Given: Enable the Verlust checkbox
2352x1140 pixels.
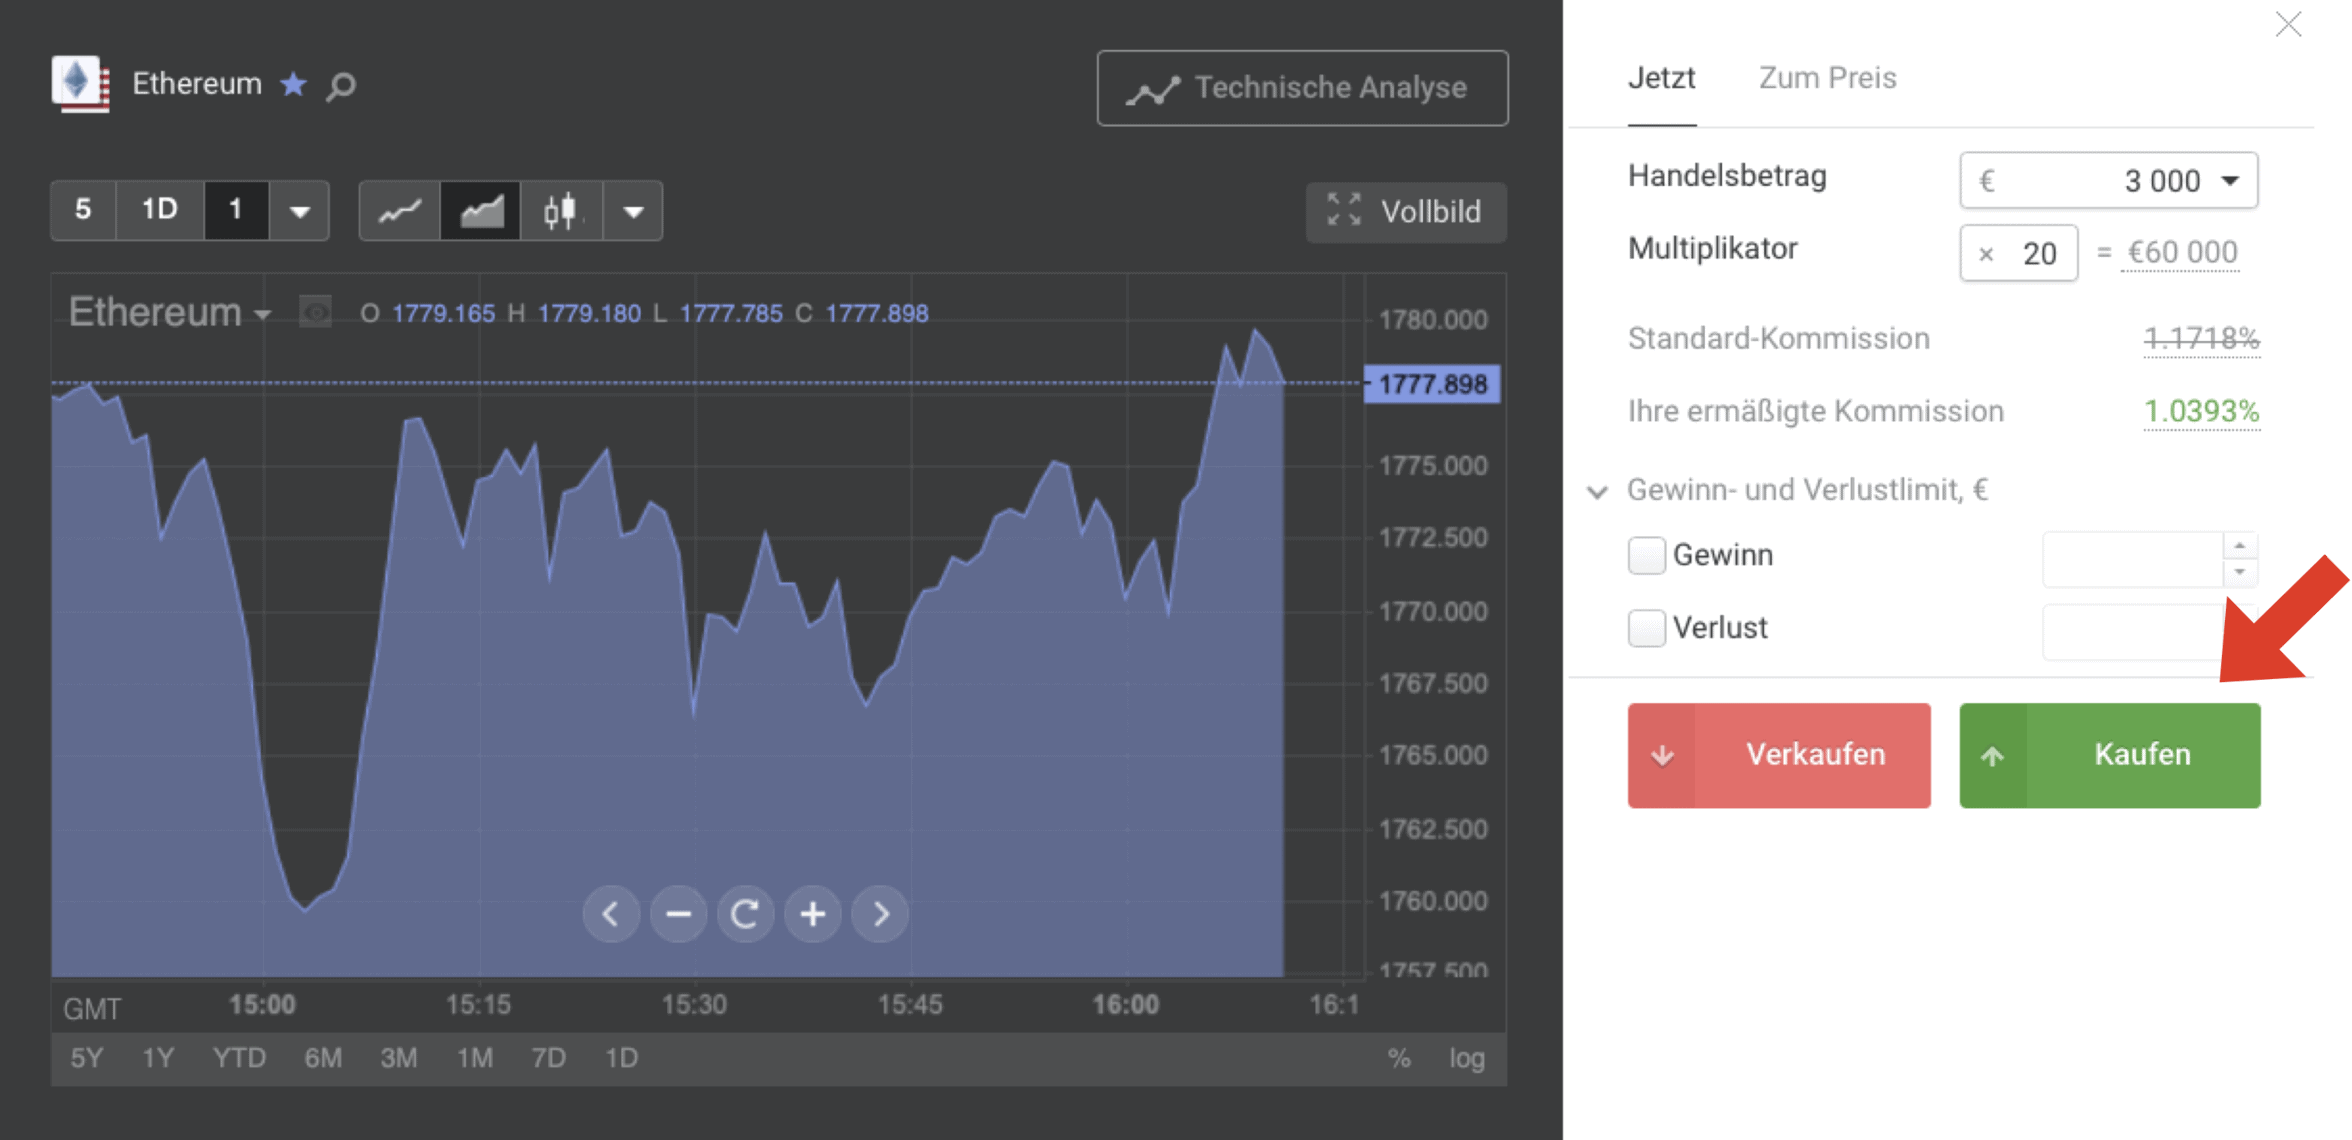Looking at the screenshot, I should 1646,628.
